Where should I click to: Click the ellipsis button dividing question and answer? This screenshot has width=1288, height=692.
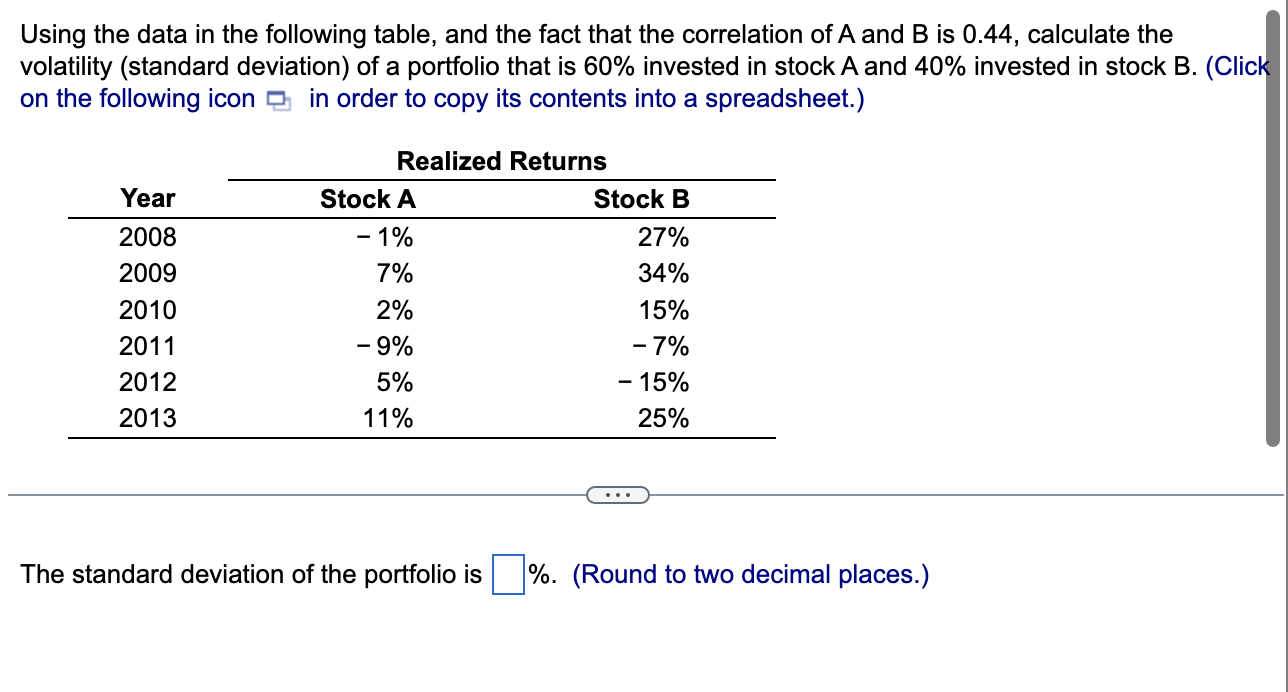(x=617, y=494)
